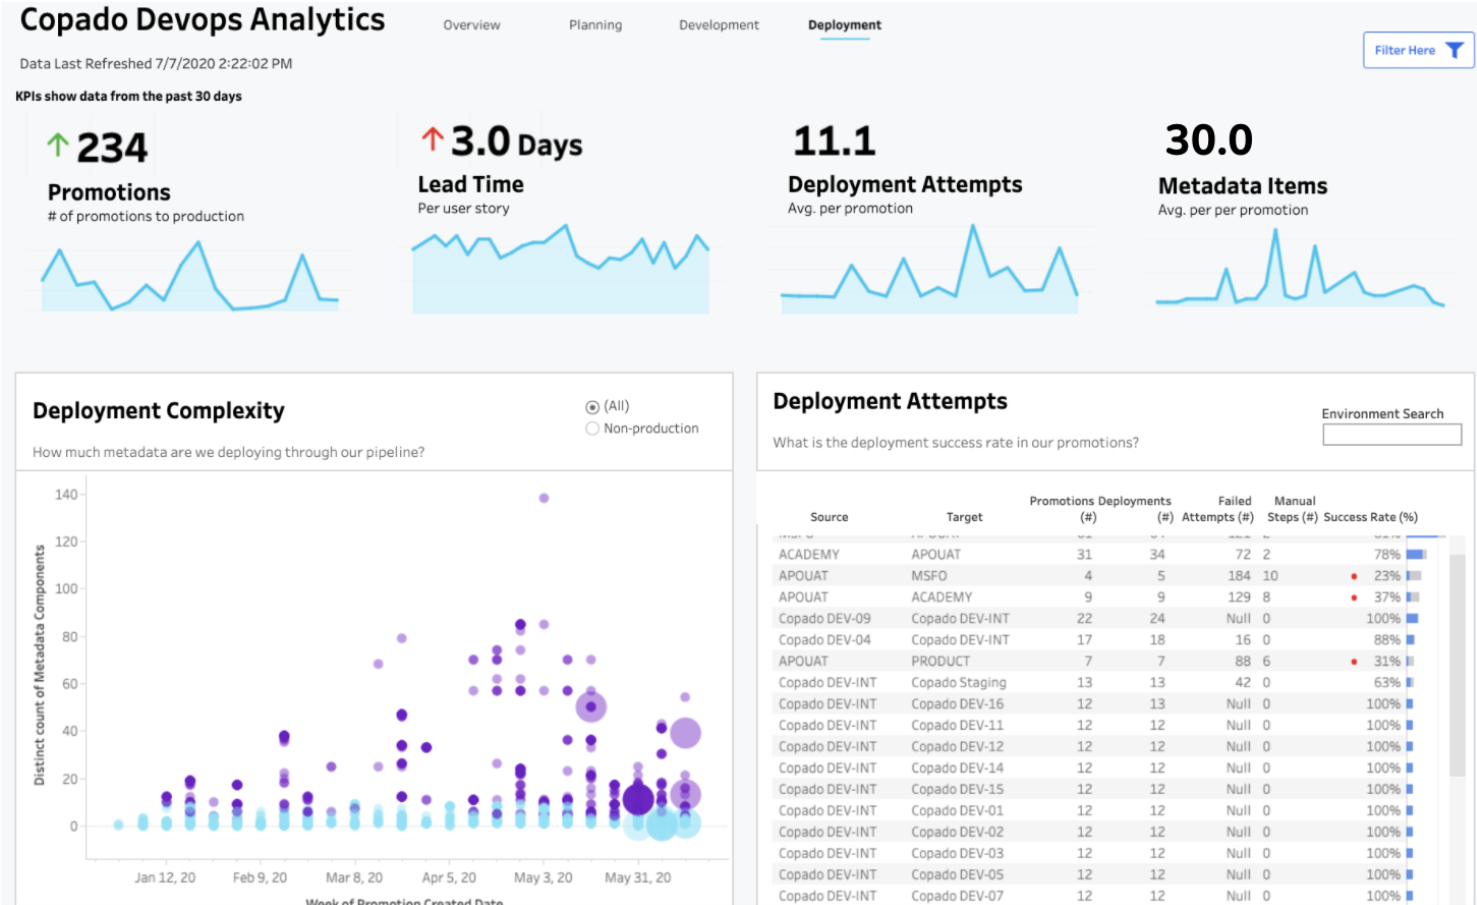Click the Promotions (#) column header

[1062, 509]
